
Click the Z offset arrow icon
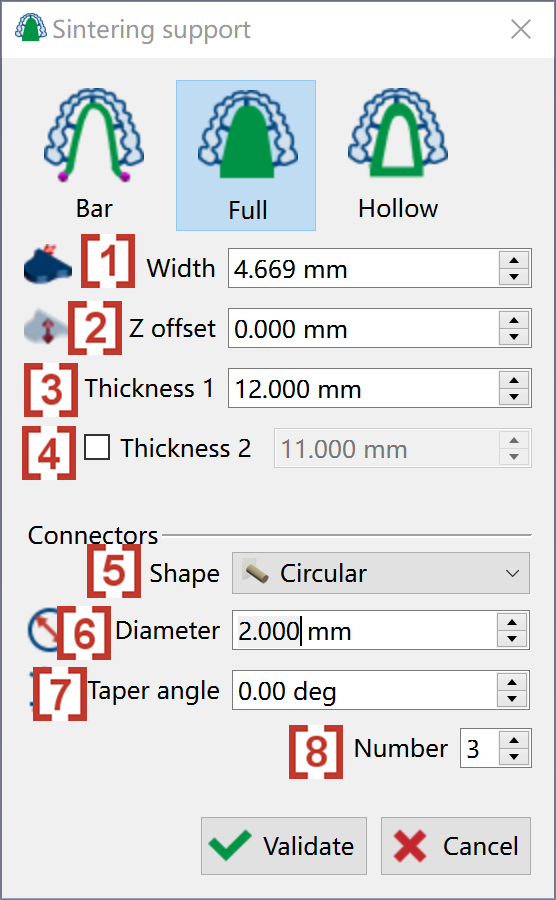[45, 327]
